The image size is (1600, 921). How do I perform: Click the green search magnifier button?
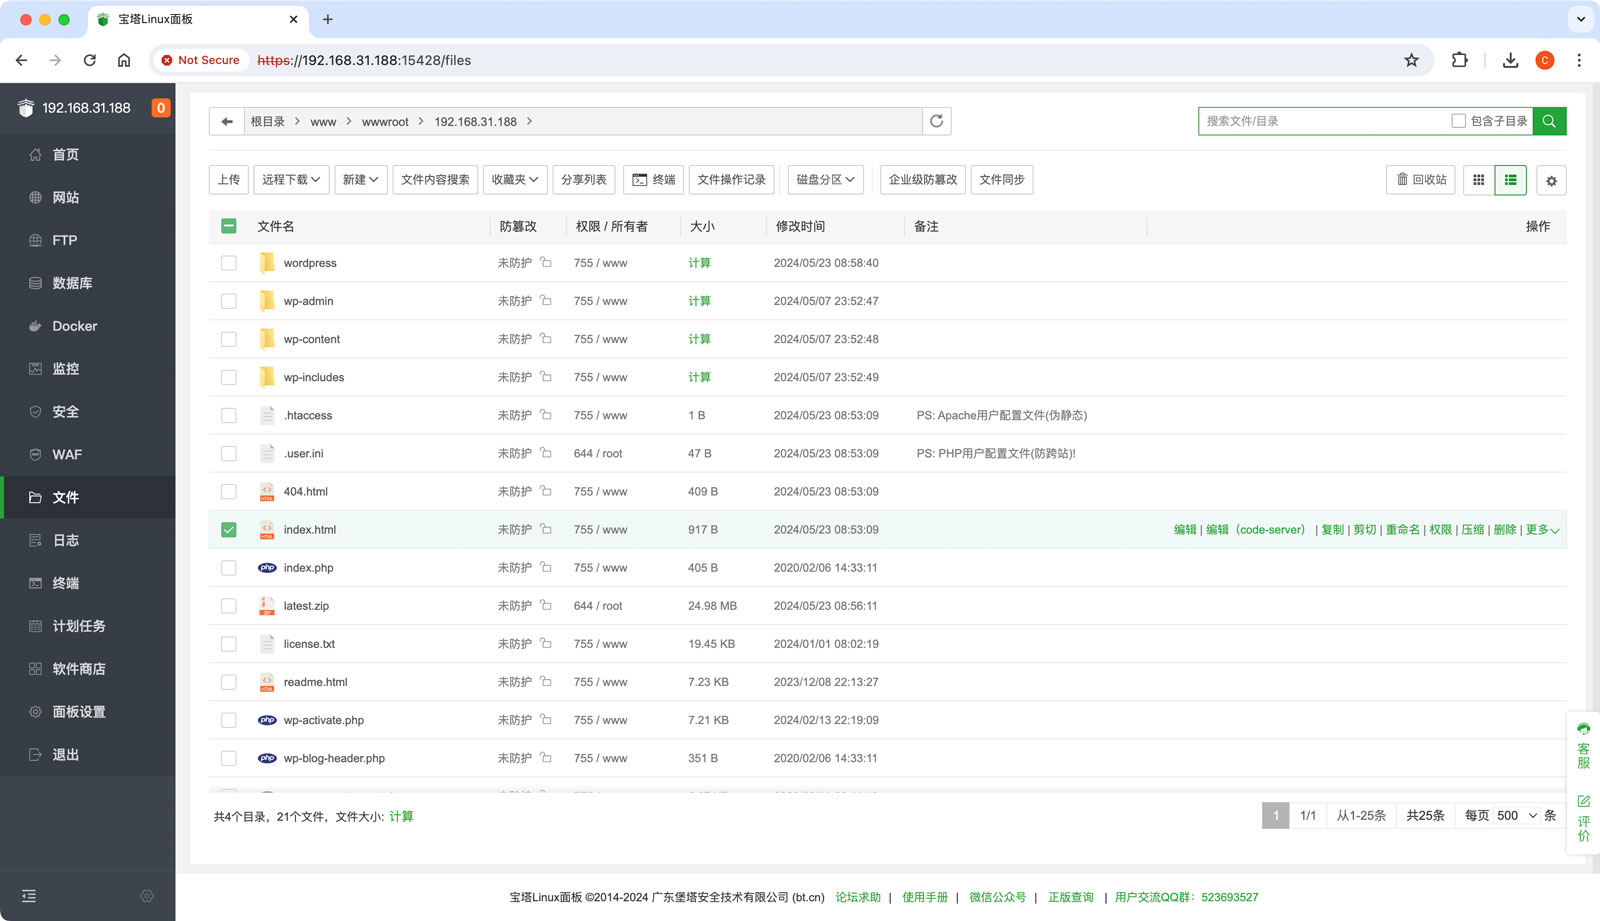[x=1550, y=121]
